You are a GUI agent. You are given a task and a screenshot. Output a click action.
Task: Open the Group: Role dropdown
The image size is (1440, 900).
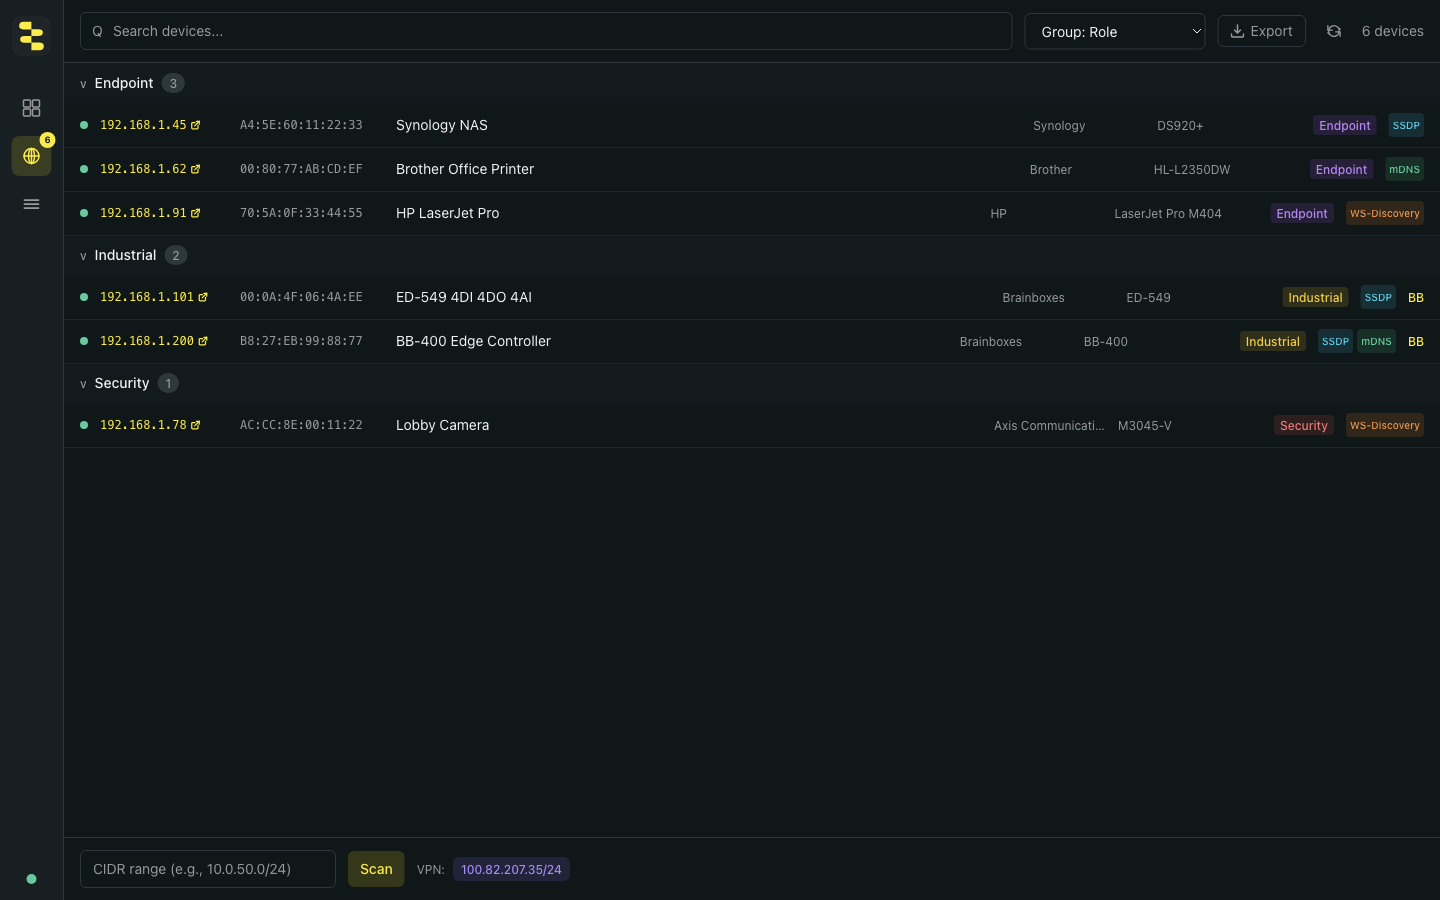coord(1114,31)
